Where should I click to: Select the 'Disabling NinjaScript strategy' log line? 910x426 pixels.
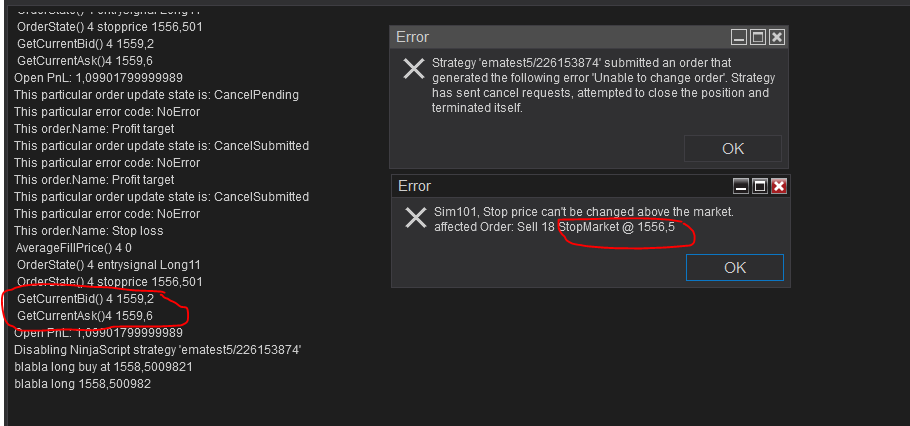pyautogui.click(x=158, y=350)
